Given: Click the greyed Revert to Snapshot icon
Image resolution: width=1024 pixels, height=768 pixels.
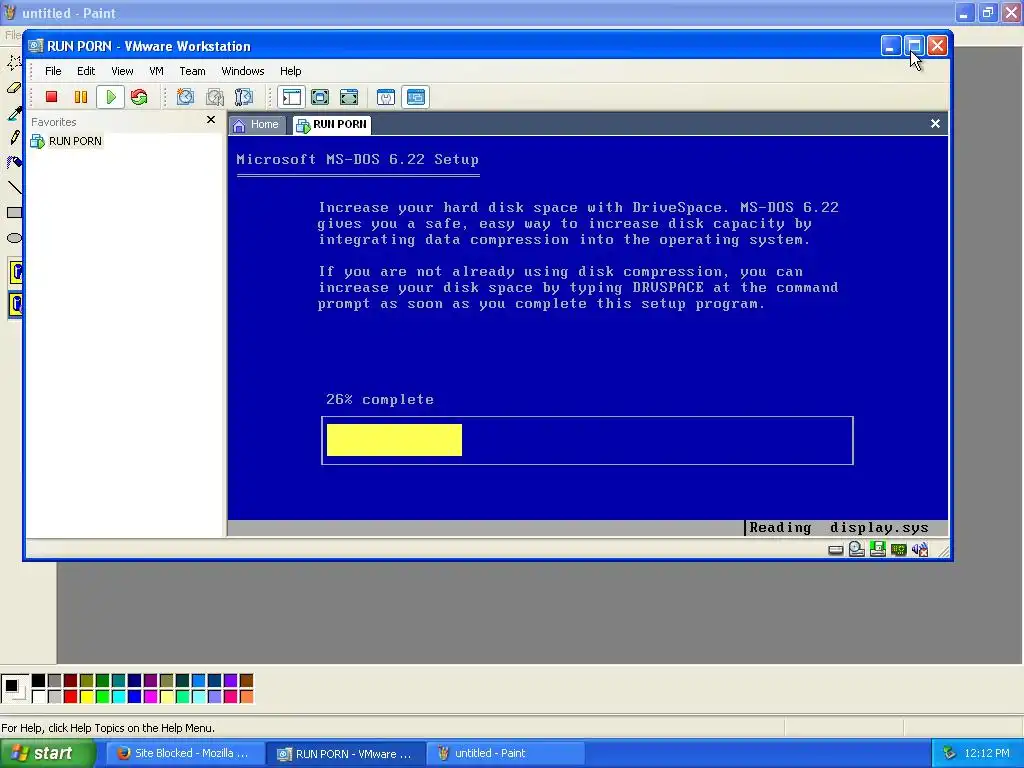Looking at the screenshot, I should [x=215, y=97].
